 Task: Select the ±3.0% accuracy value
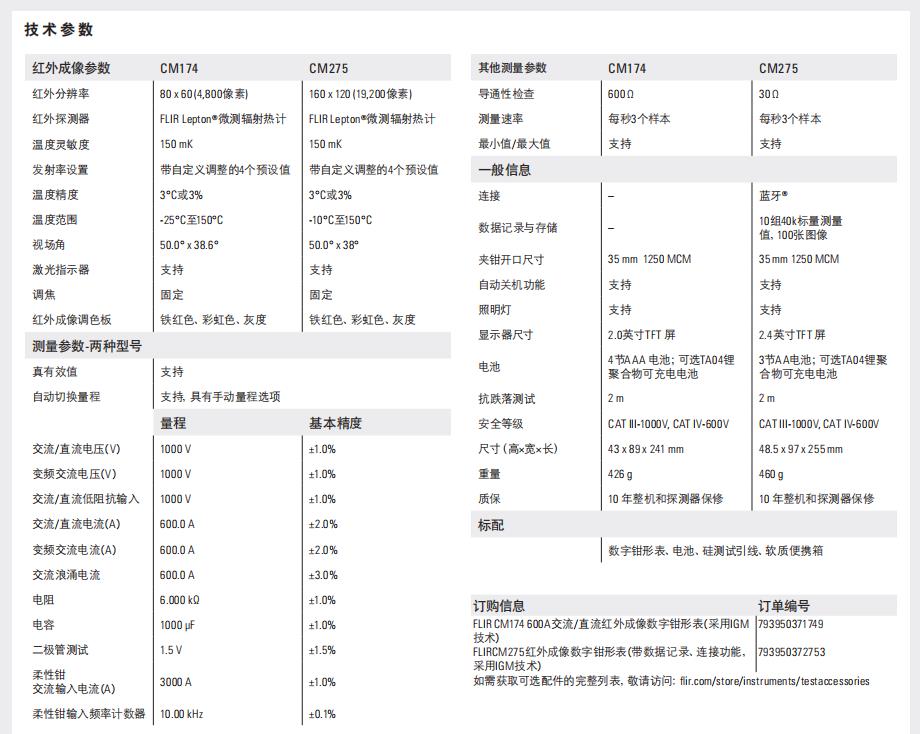click(x=323, y=576)
